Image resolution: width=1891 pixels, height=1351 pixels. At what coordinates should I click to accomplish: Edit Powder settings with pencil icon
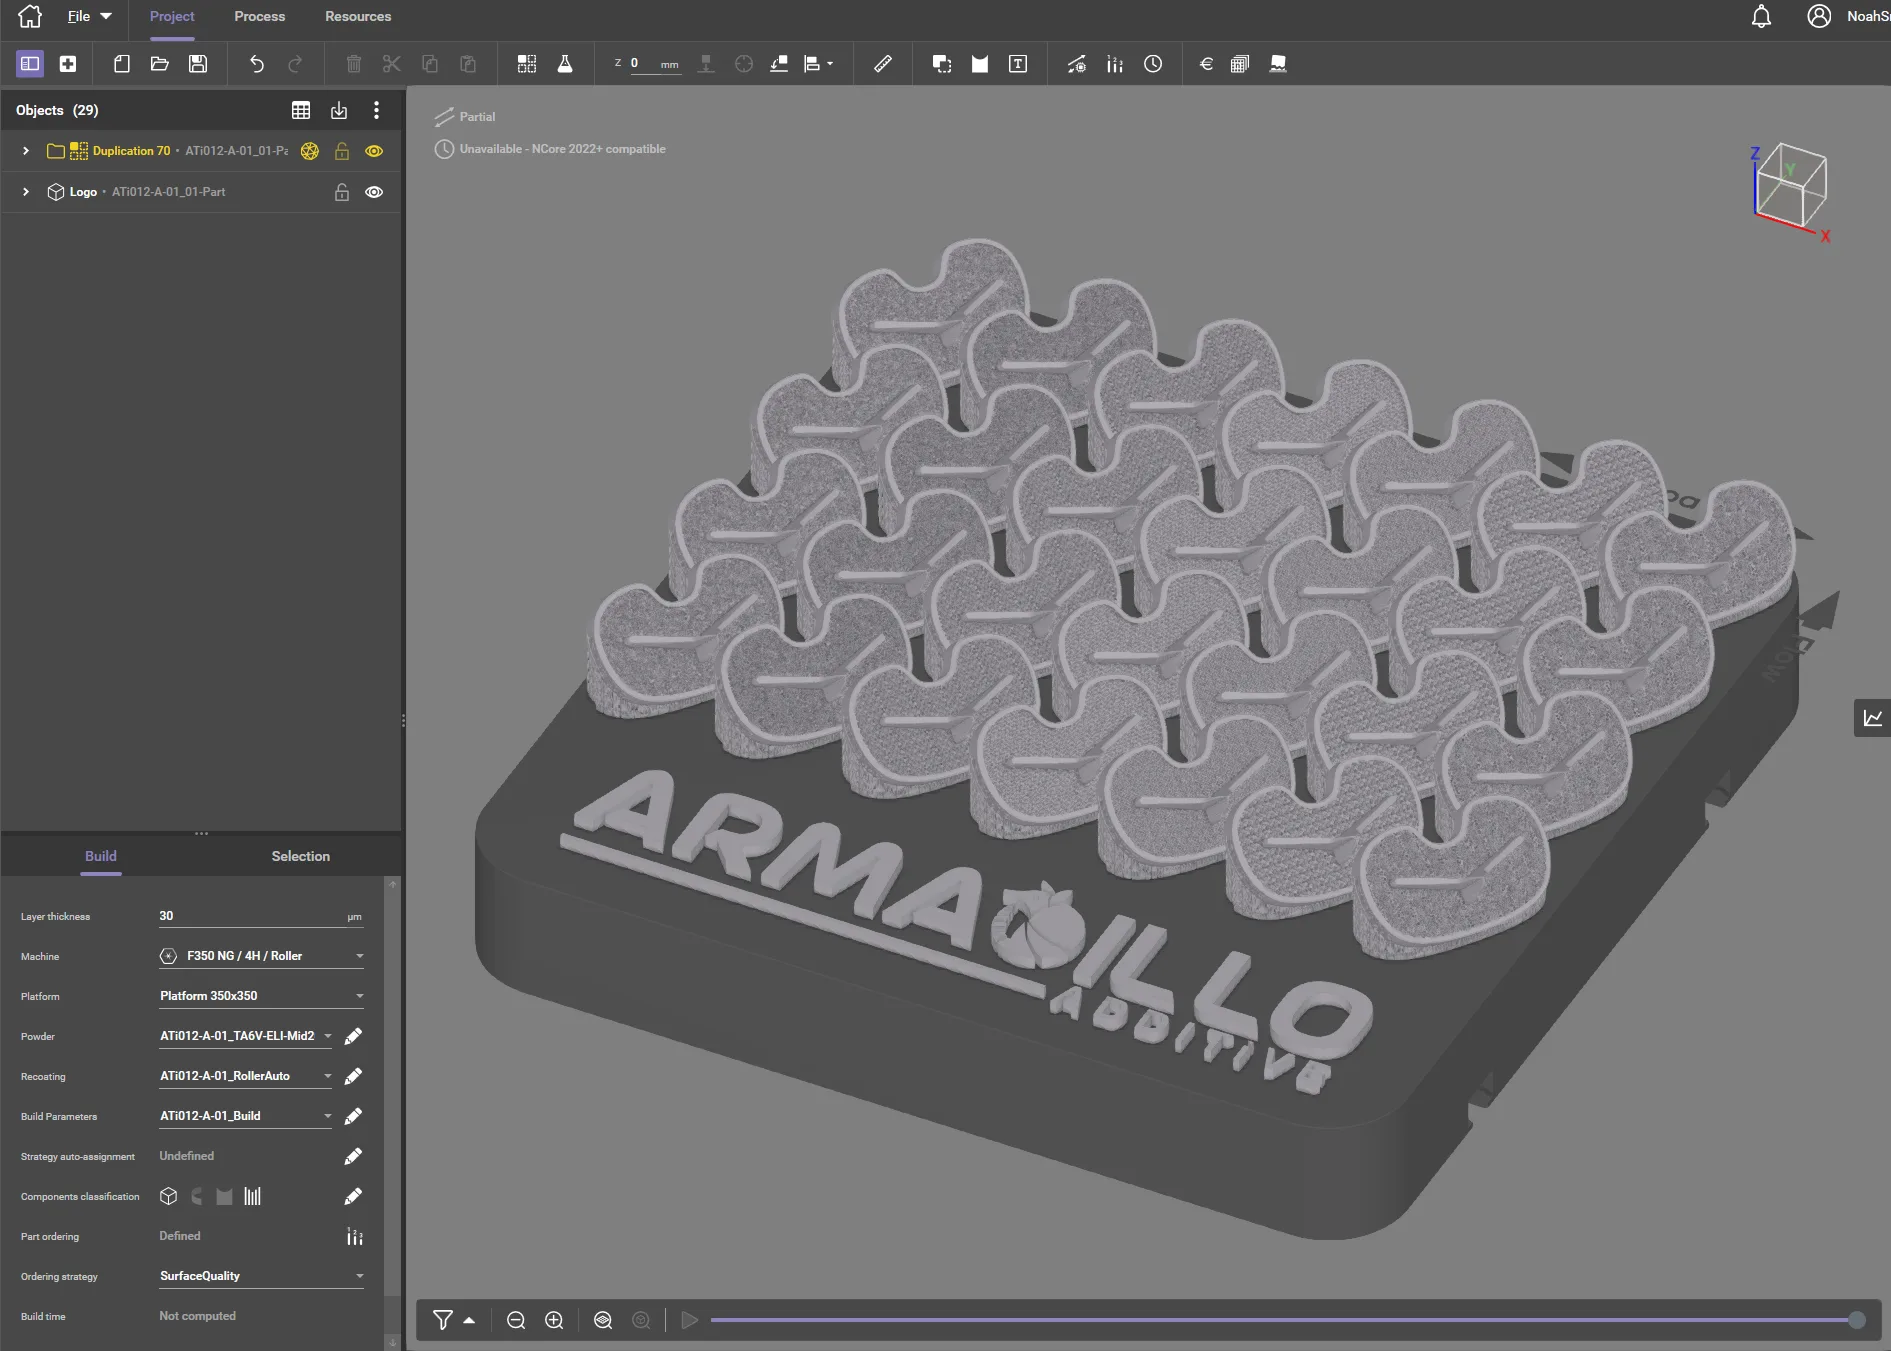353,1036
